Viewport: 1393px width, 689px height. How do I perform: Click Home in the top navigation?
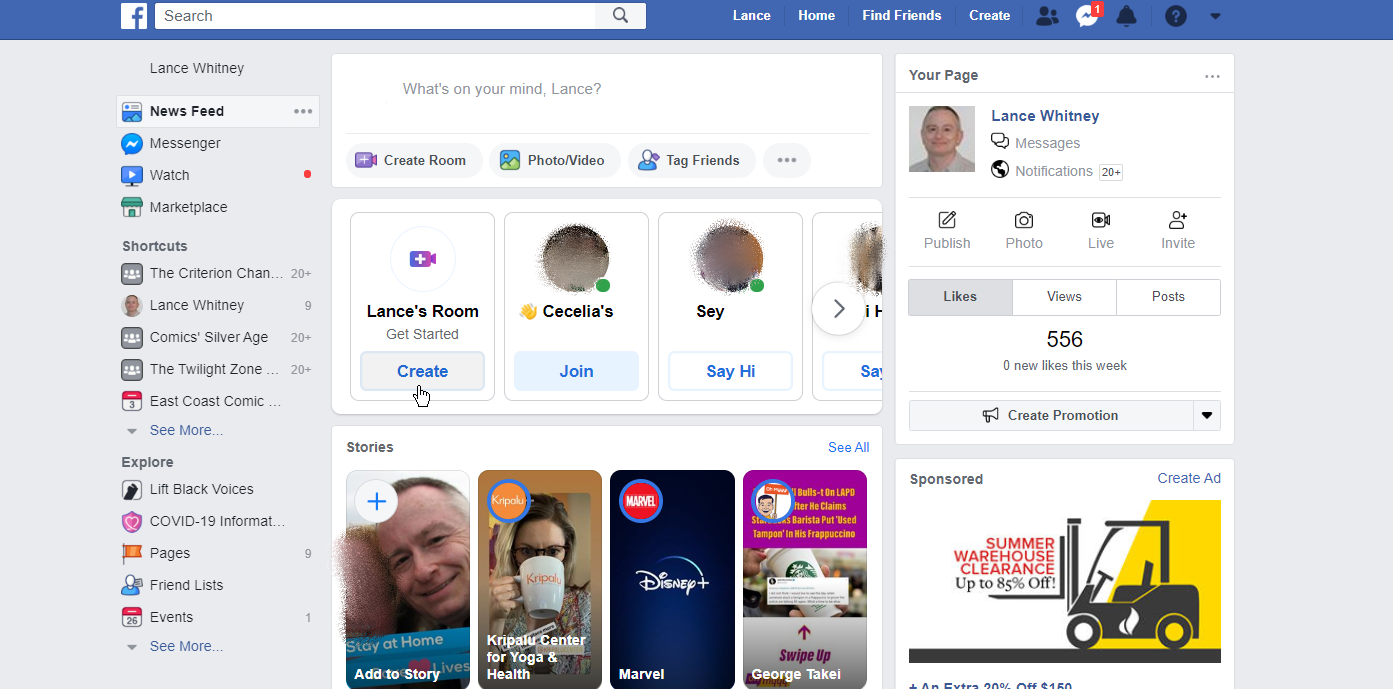[817, 16]
